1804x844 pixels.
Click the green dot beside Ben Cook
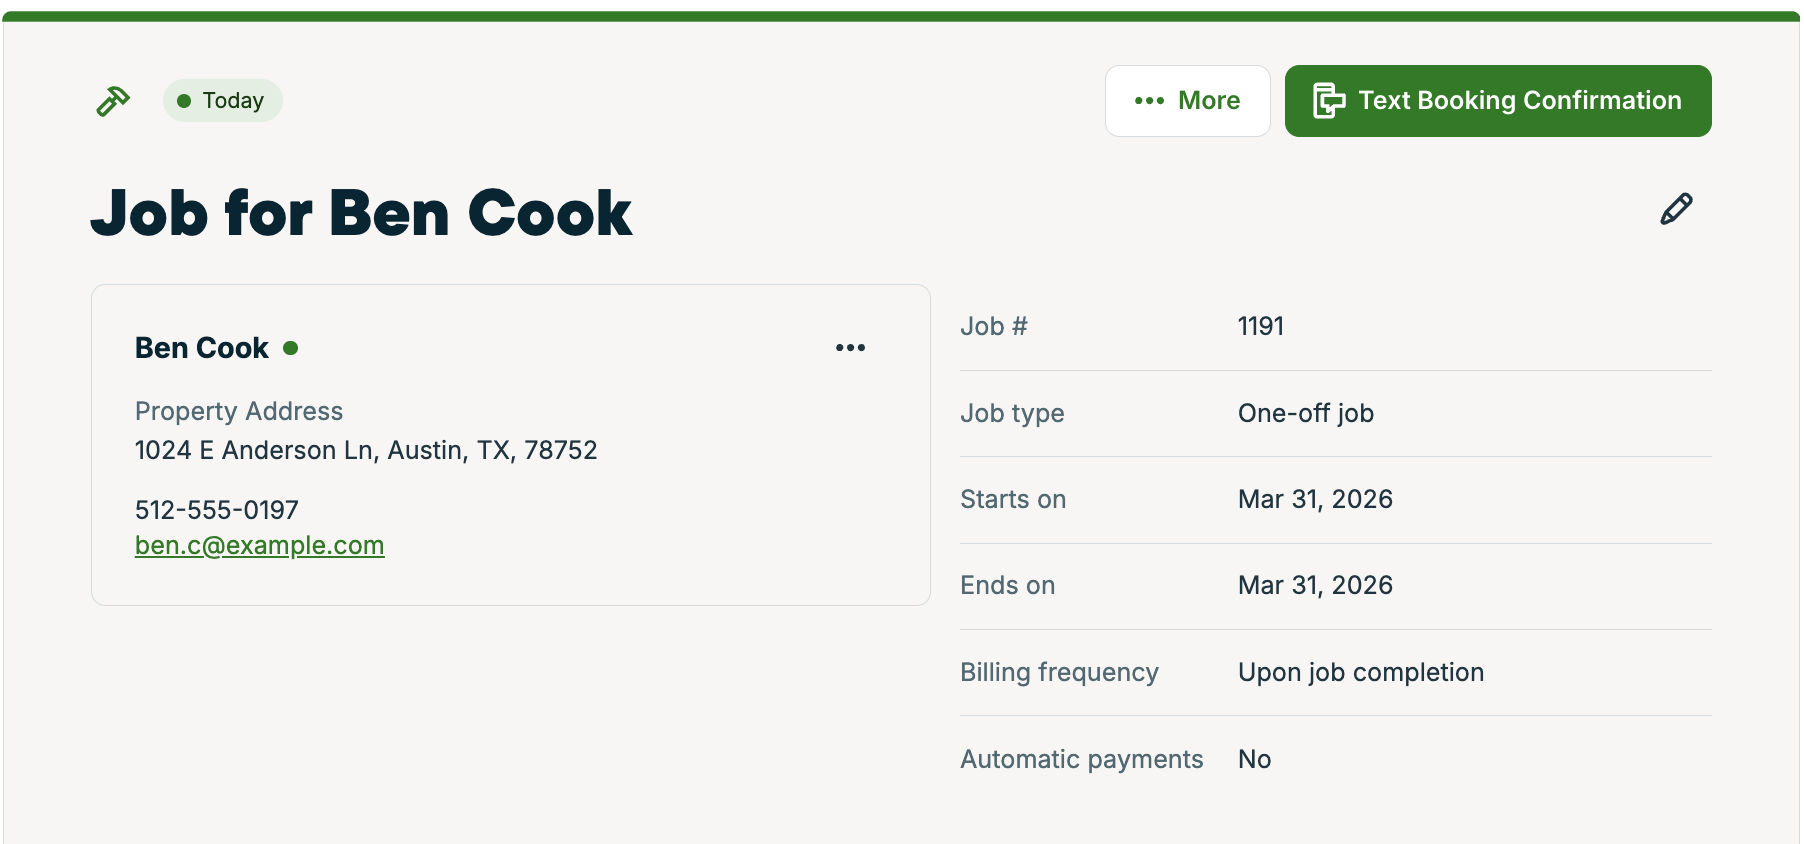point(291,348)
